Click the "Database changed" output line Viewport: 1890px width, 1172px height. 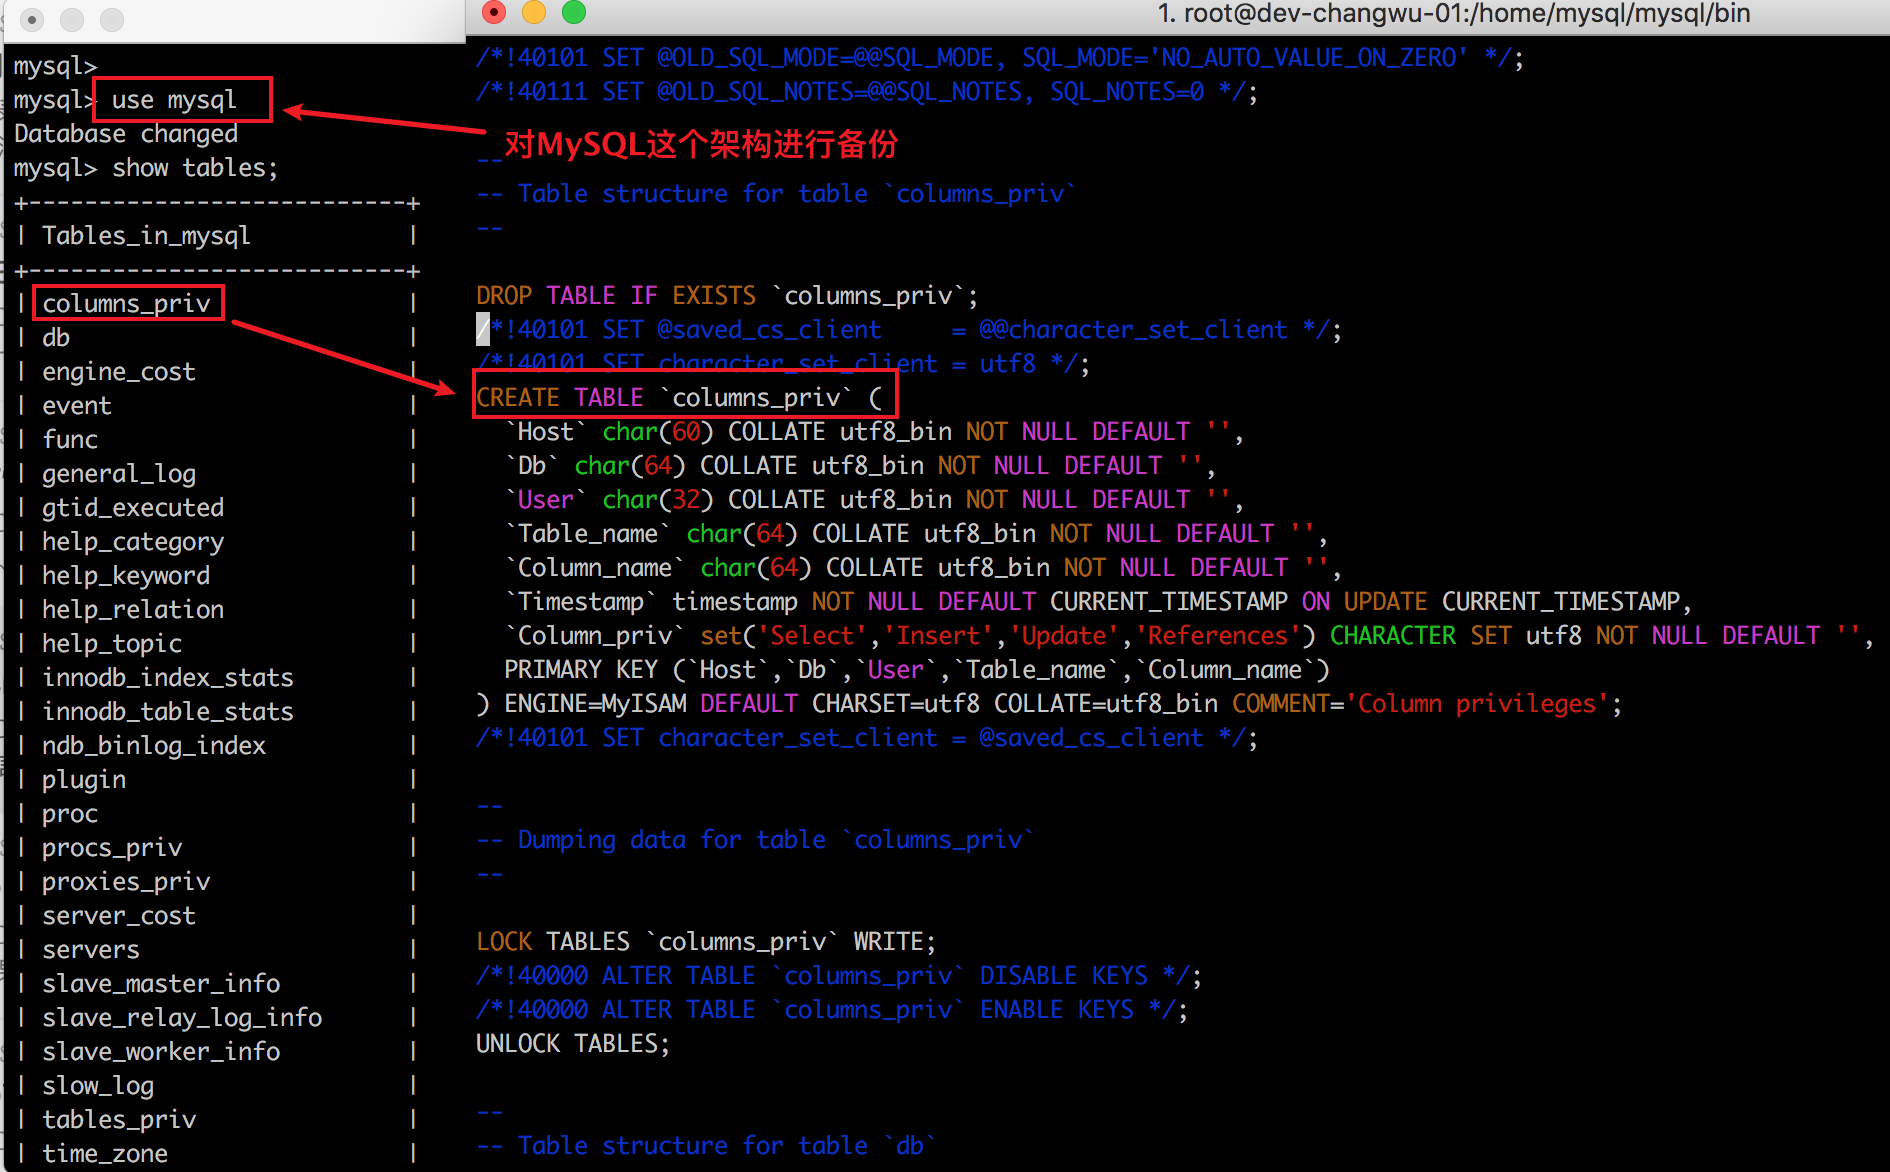click(126, 134)
